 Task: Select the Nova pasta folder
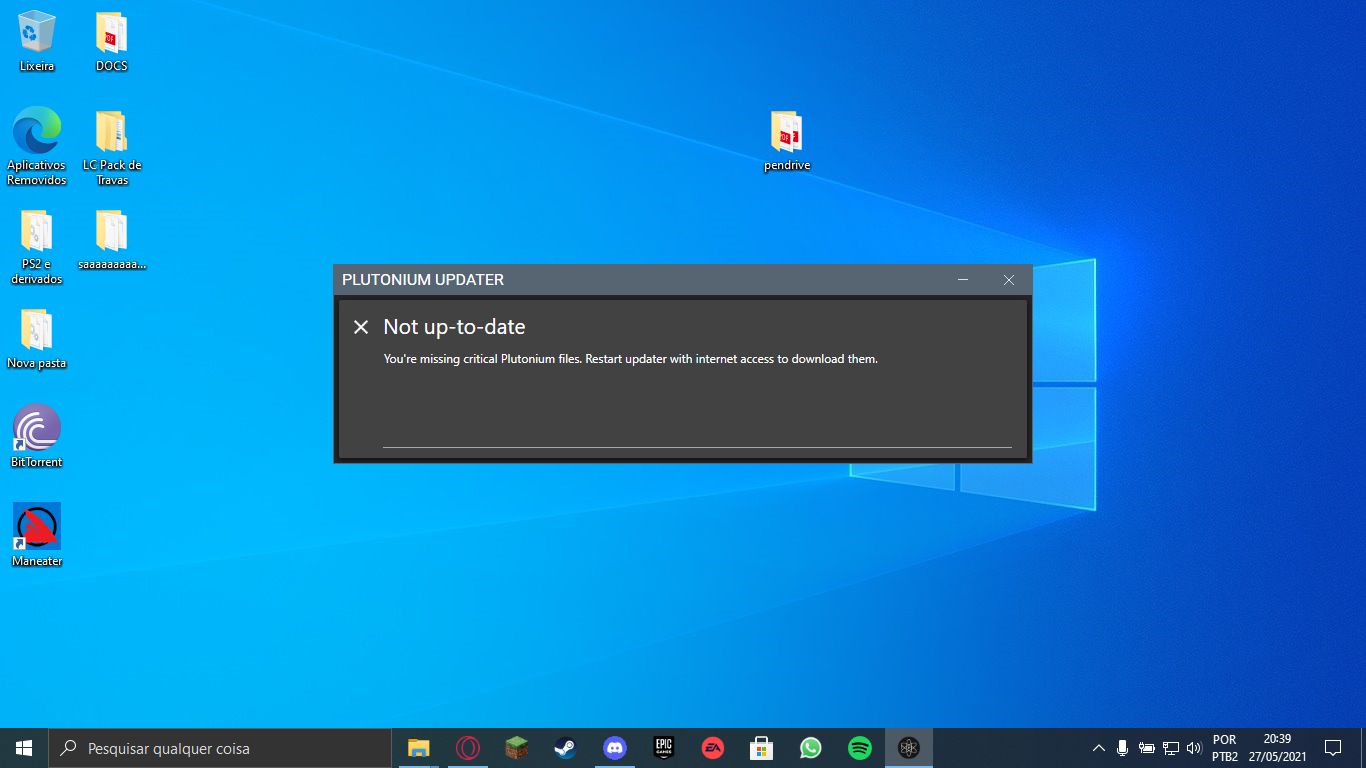[x=37, y=339]
